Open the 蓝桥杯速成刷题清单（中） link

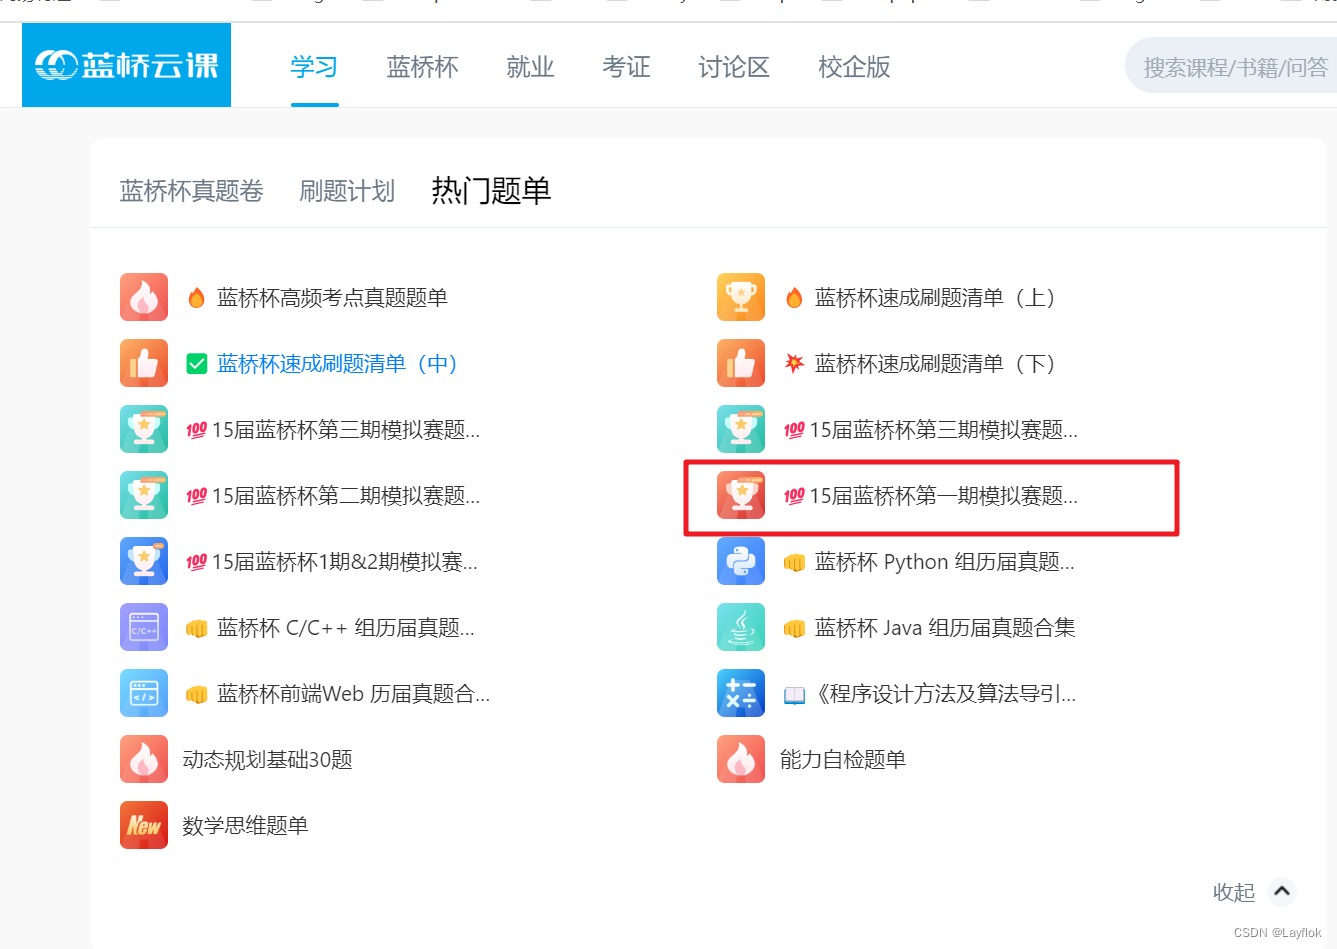click(x=337, y=363)
